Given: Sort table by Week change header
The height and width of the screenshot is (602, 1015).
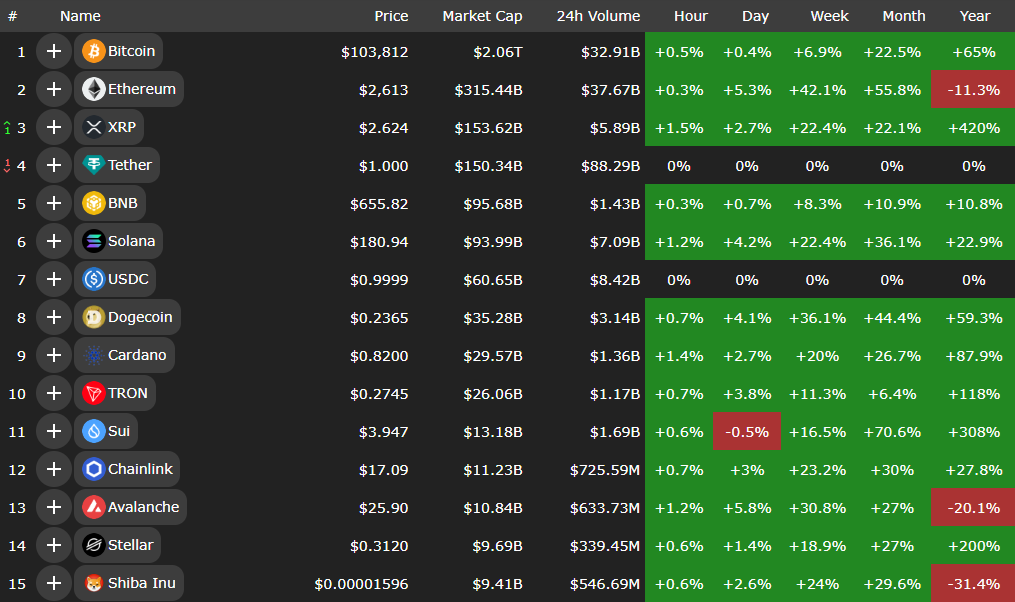Looking at the screenshot, I should 829,16.
